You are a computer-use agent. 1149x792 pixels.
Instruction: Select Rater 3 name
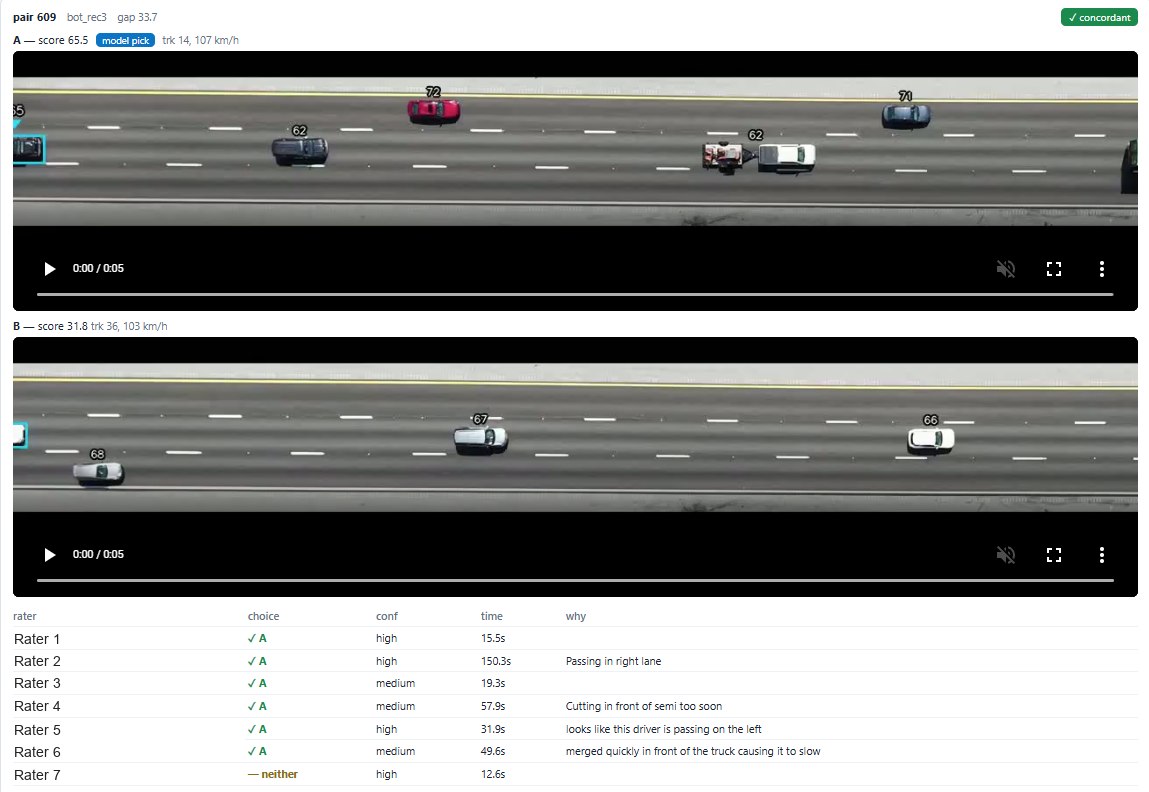tap(37, 684)
